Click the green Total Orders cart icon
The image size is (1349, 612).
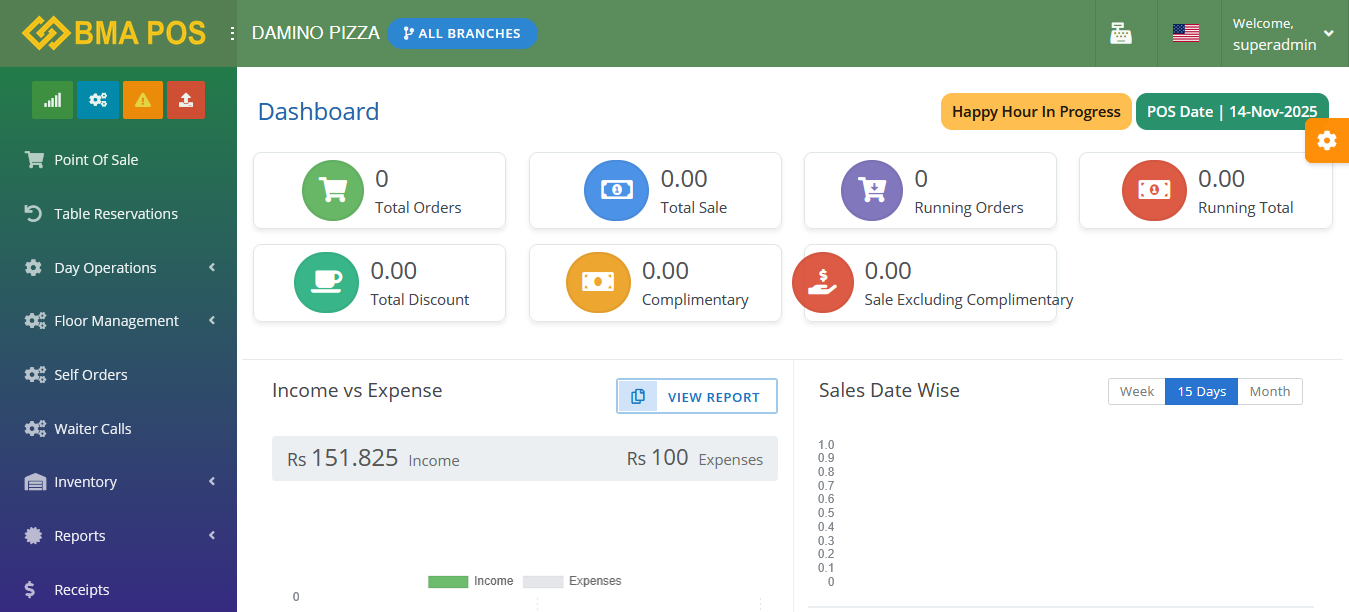[x=333, y=189]
